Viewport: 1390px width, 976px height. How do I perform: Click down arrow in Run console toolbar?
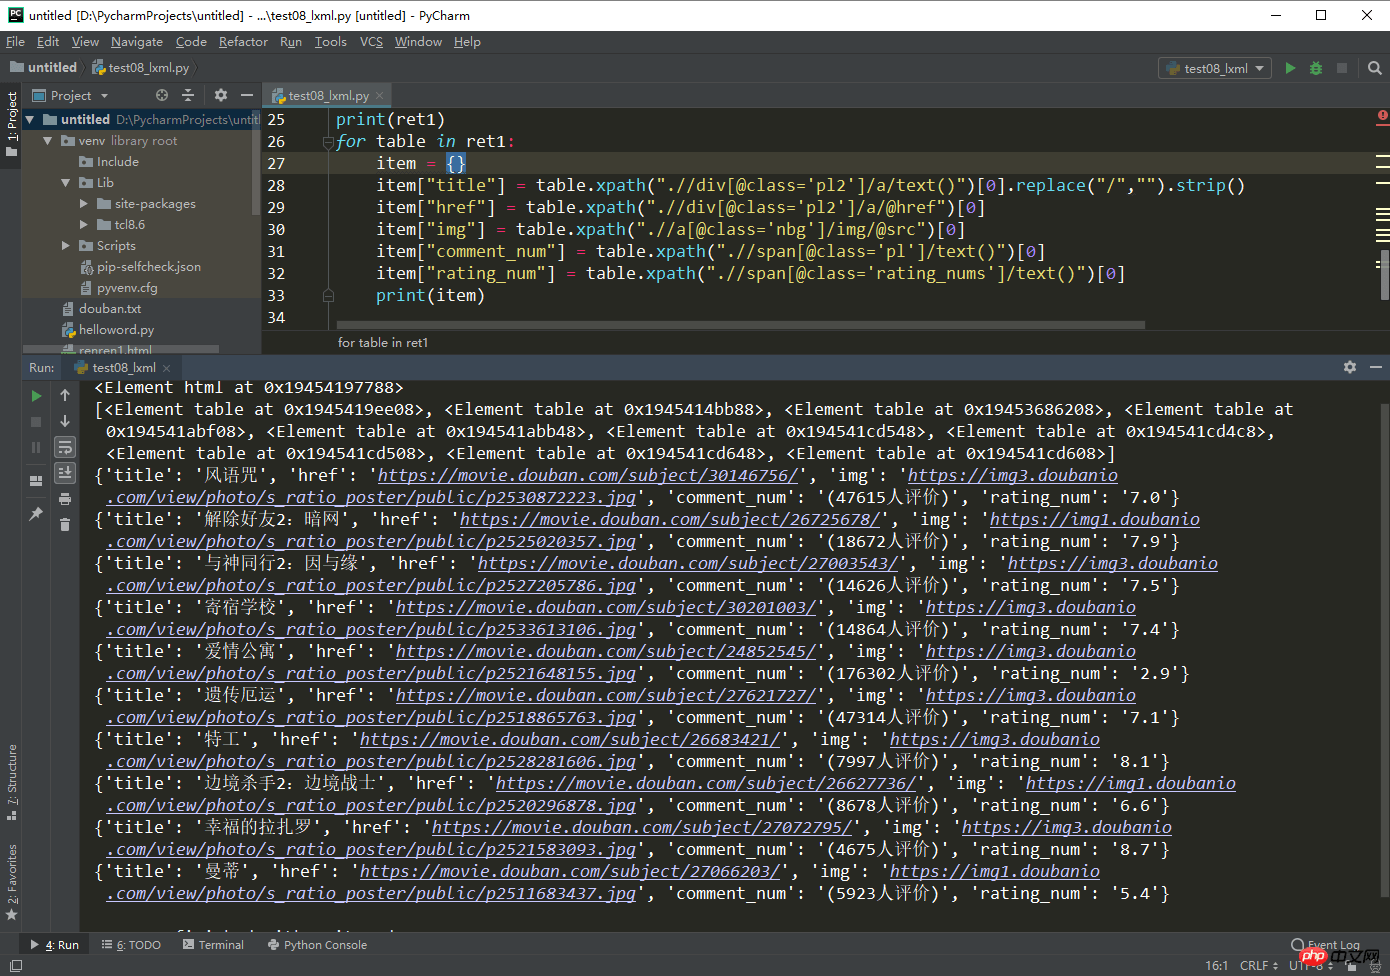point(65,422)
